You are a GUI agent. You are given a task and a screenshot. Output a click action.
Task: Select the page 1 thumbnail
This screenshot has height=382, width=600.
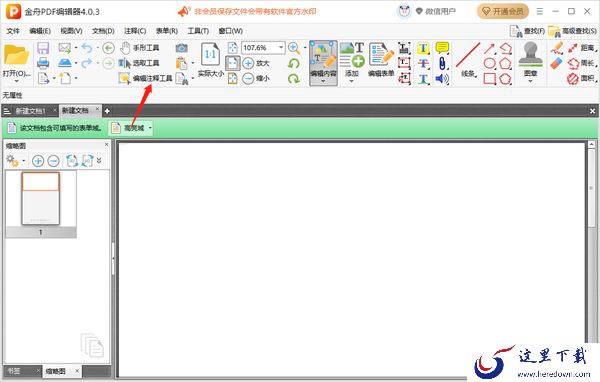[41, 198]
